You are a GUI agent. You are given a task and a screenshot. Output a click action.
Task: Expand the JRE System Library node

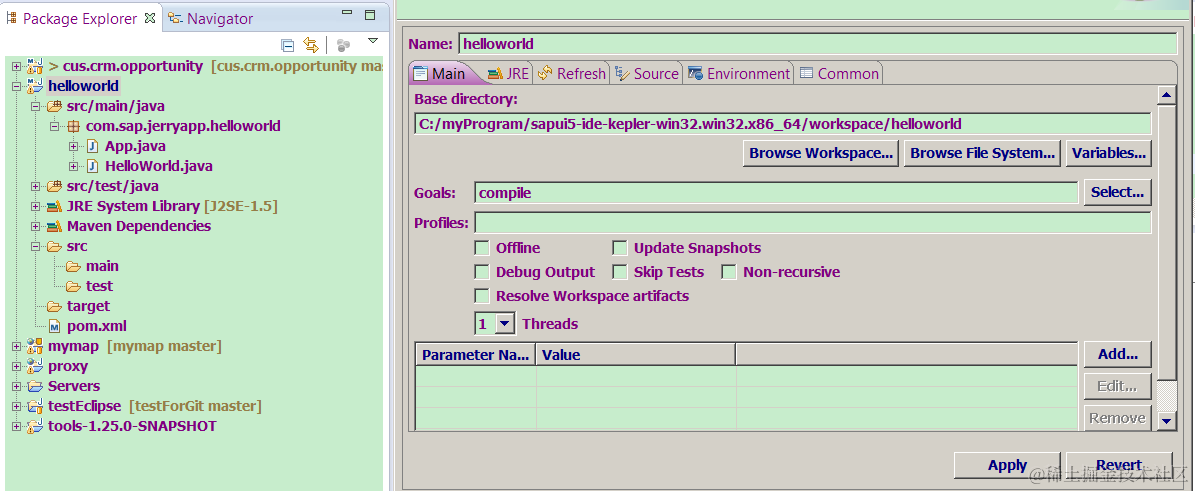point(35,206)
